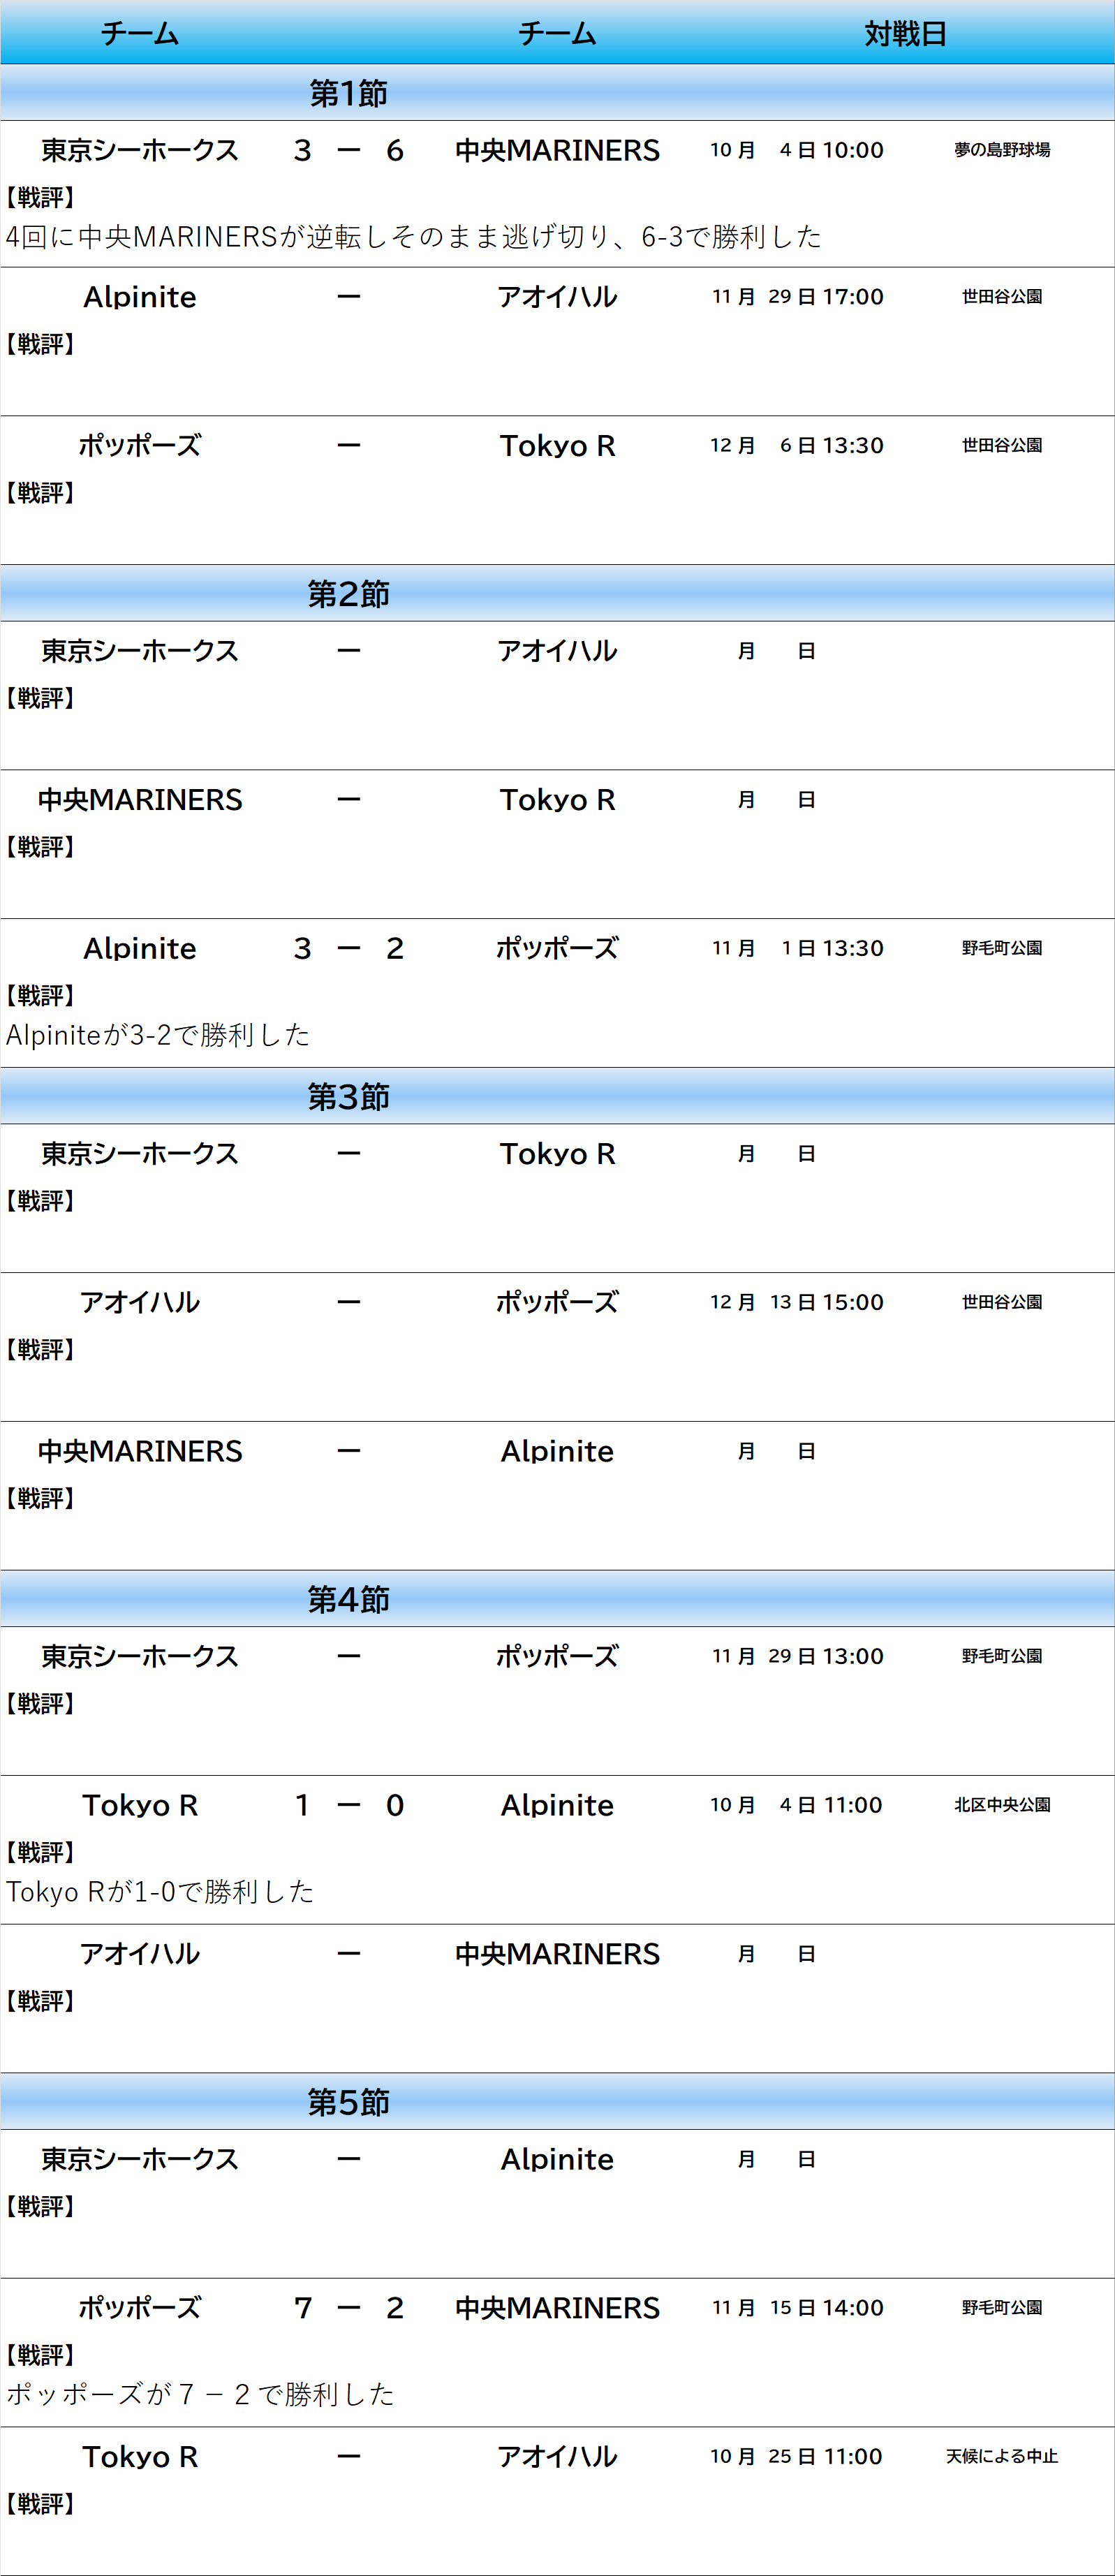Select the 天候による中止 note
Viewport: 1115px width, 2576px height.
coord(1001,2456)
